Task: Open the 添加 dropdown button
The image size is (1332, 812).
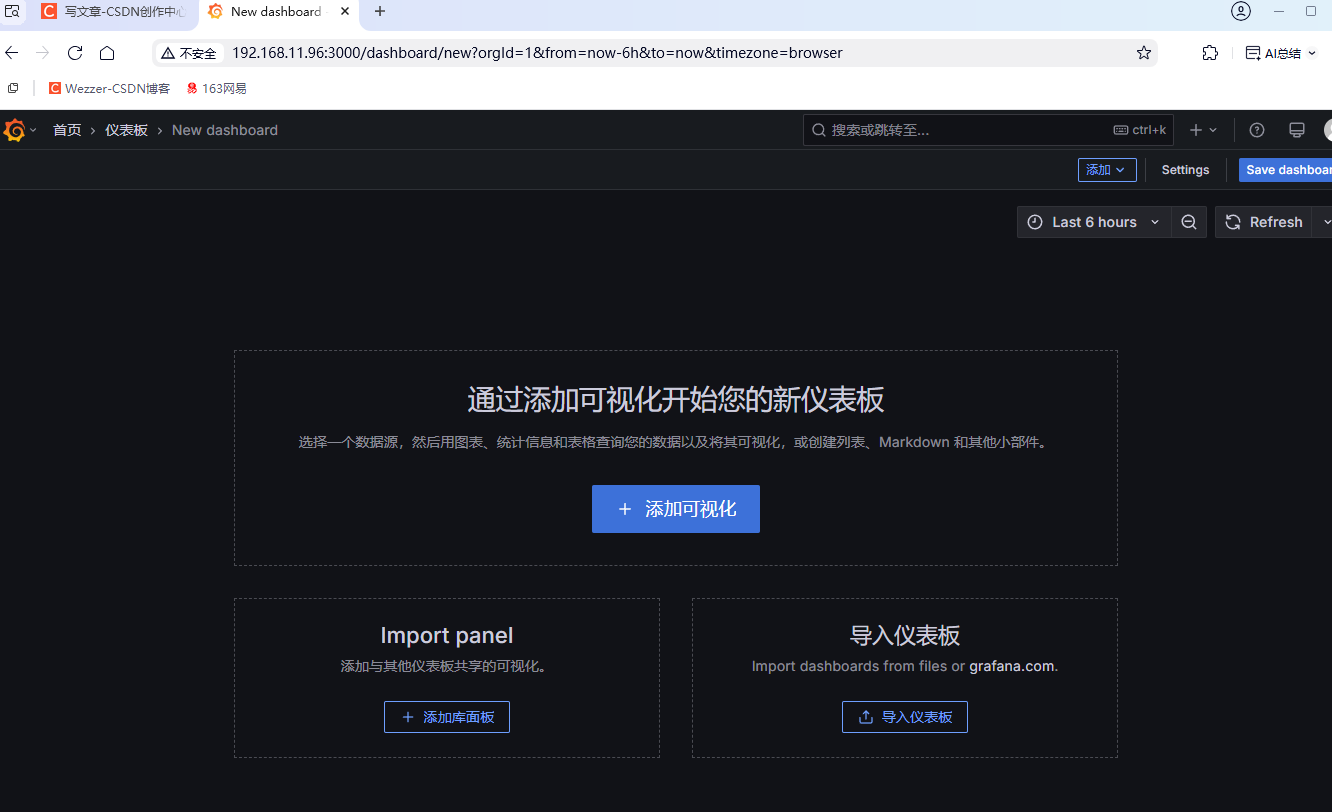Action: click(1107, 170)
